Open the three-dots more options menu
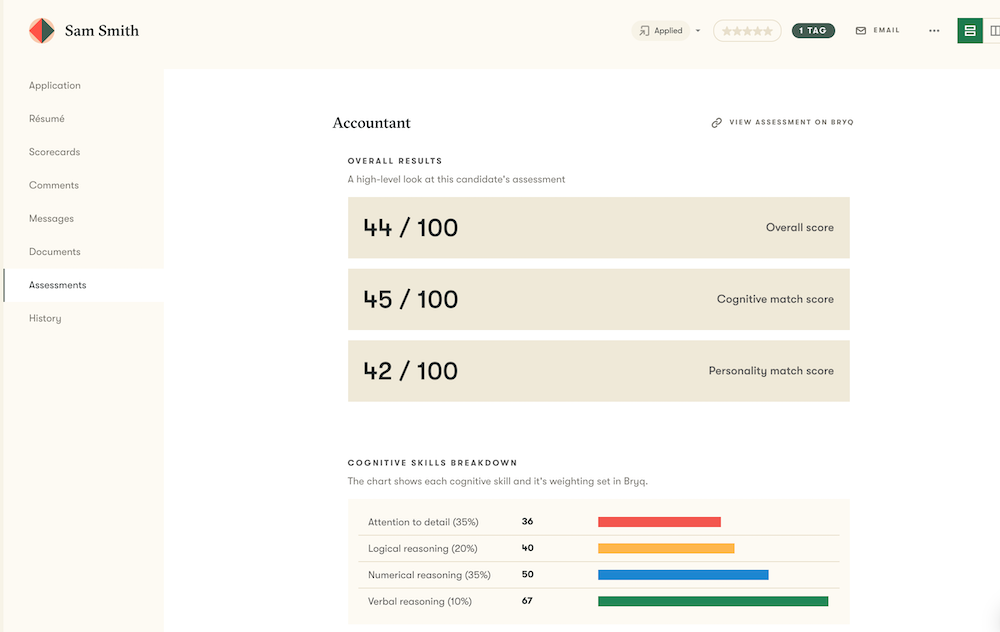 pos(934,31)
